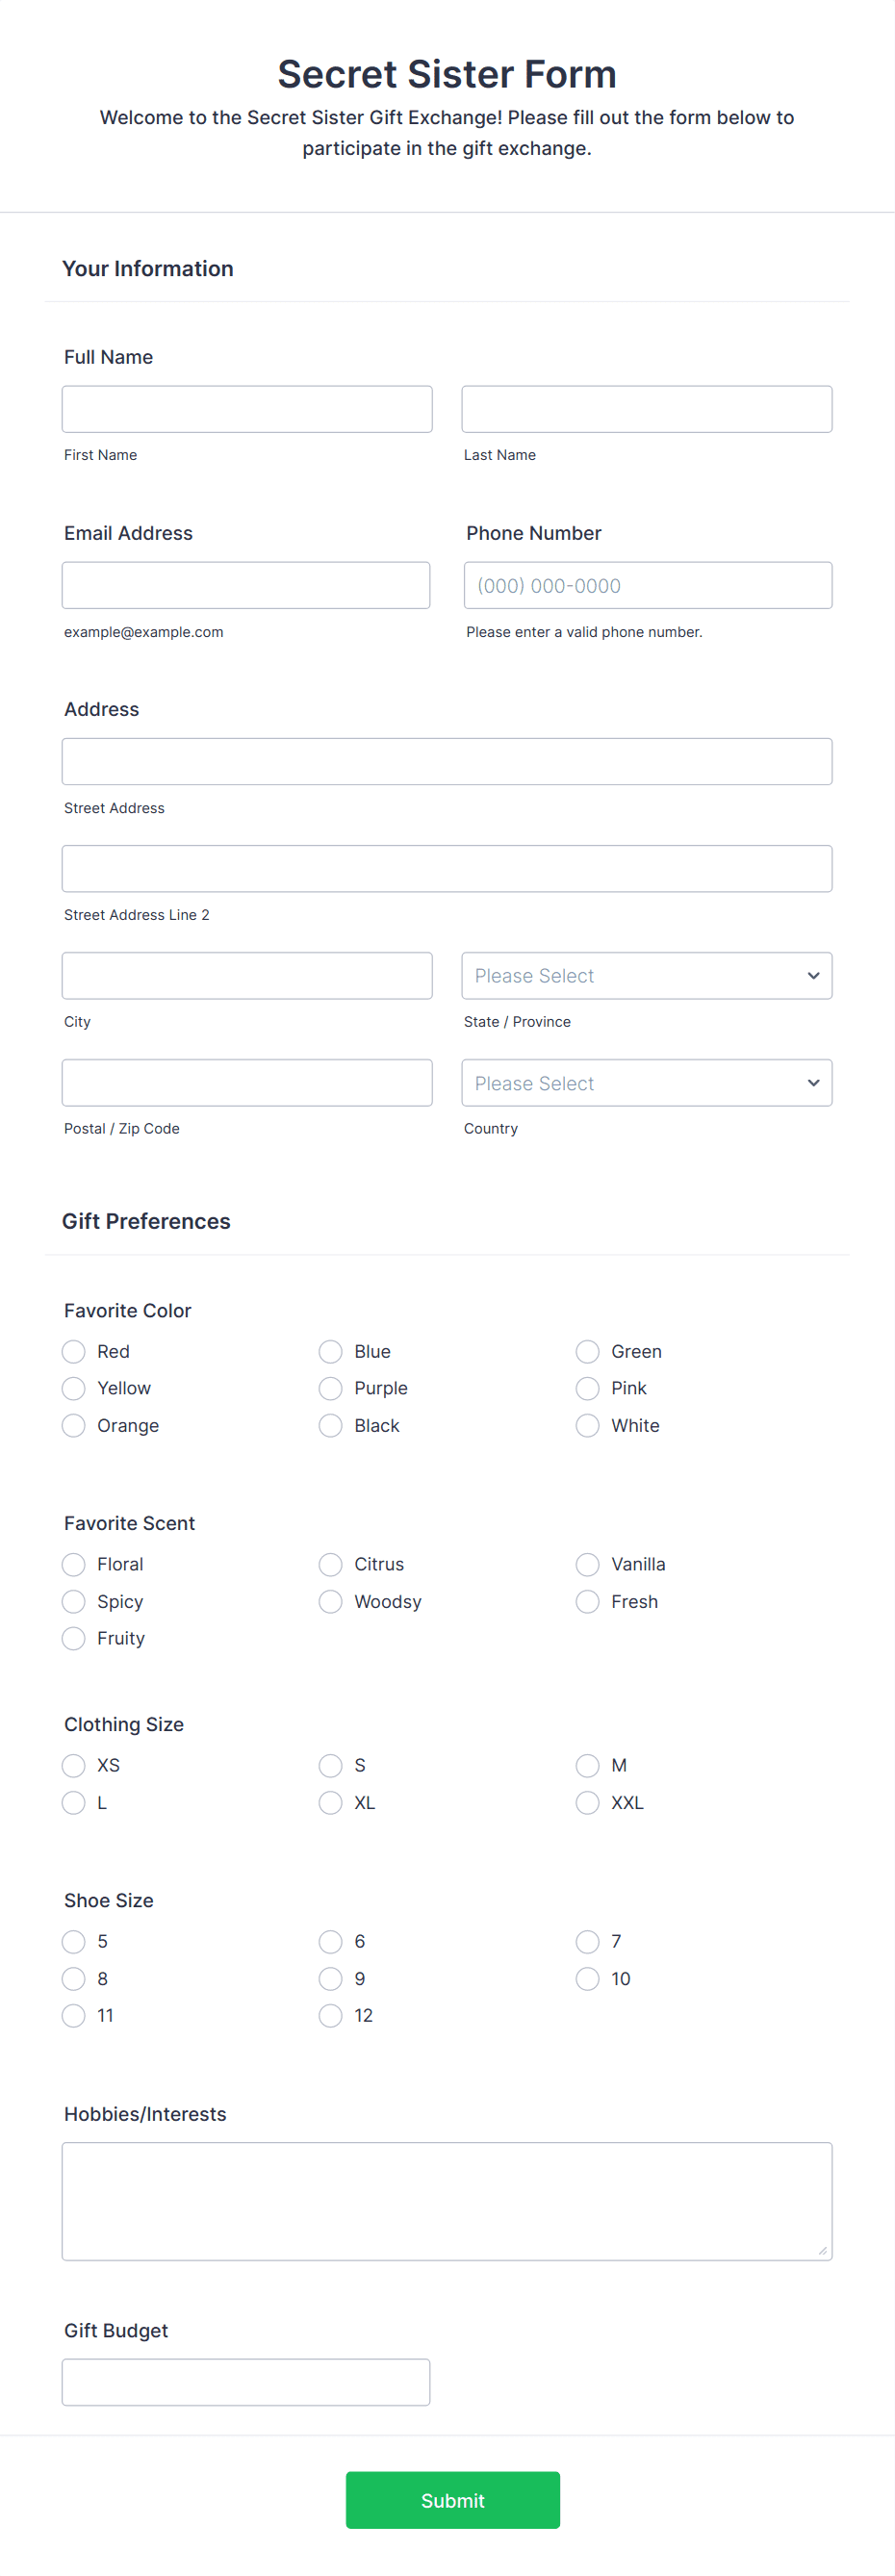Click into the Last Name field
The width and height of the screenshot is (895, 2576).
[x=646, y=409]
